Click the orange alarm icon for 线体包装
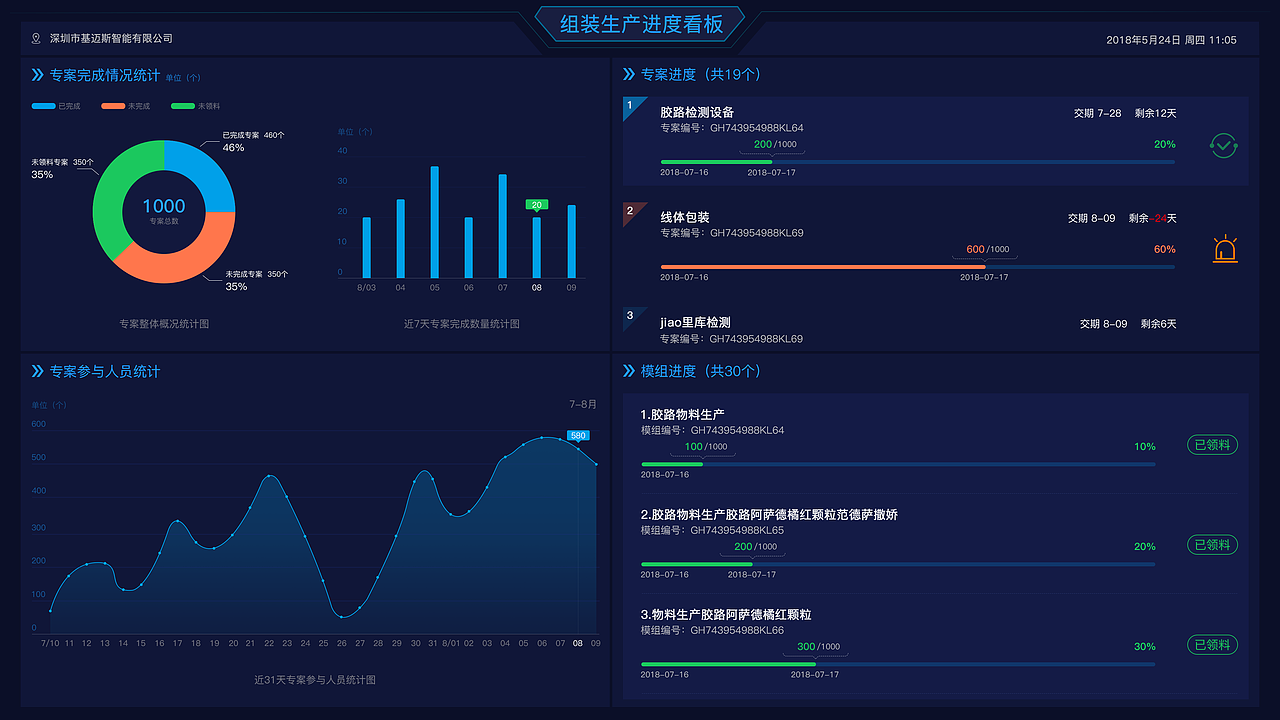The width and height of the screenshot is (1280, 720). pyautogui.click(x=1225, y=249)
